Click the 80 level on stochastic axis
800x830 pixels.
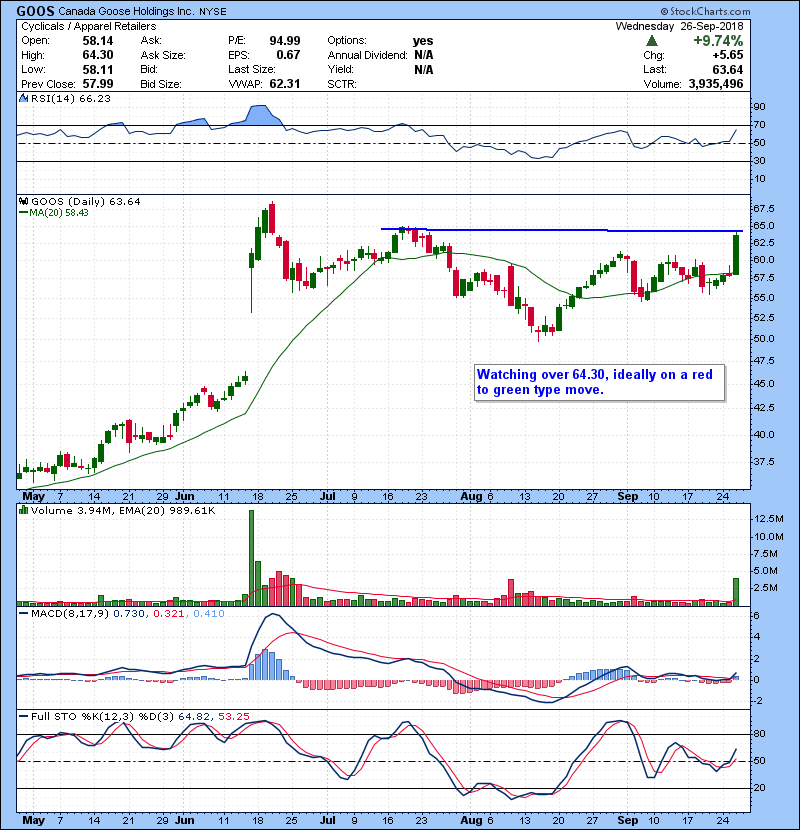pyautogui.click(x=759, y=734)
